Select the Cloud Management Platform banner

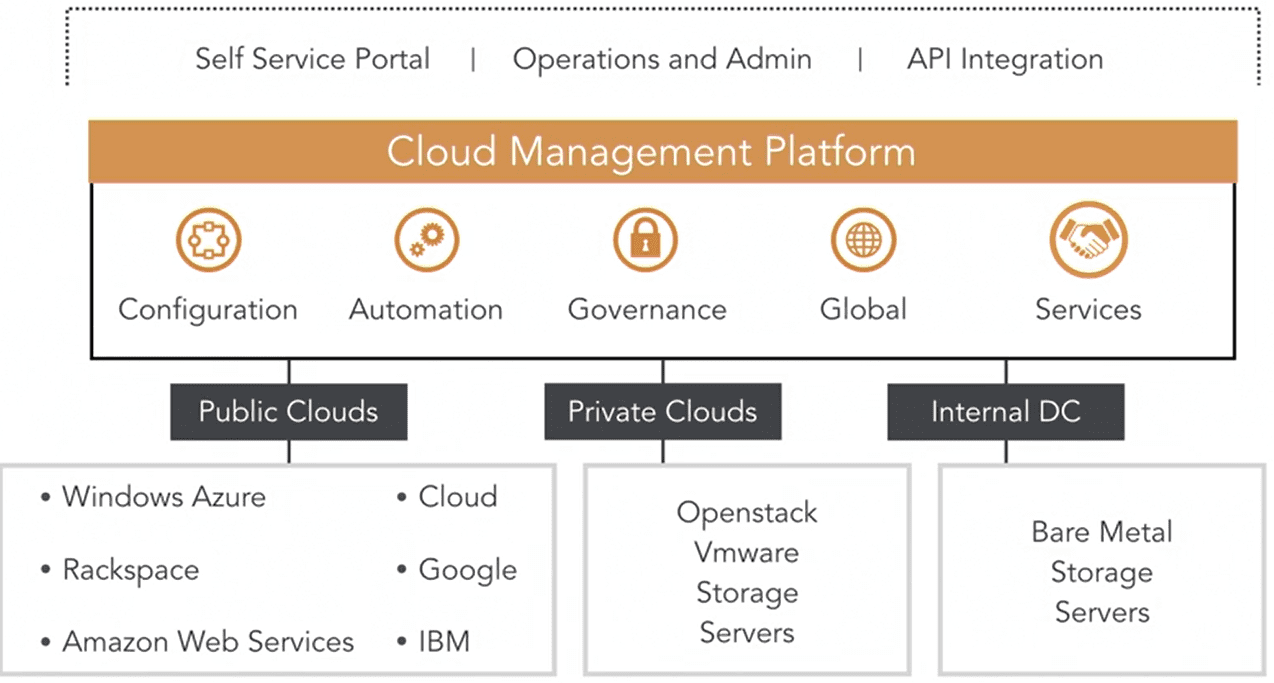pyautogui.click(x=662, y=152)
